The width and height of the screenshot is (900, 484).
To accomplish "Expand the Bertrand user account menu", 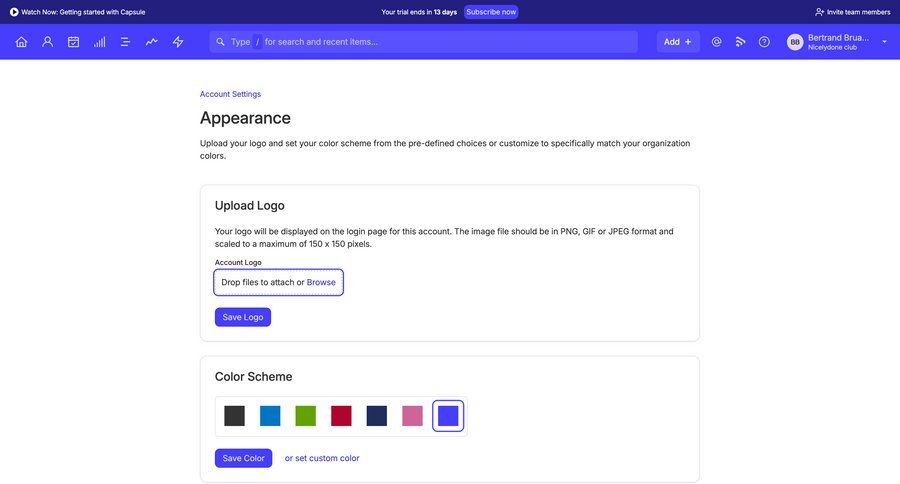I will (837, 42).
